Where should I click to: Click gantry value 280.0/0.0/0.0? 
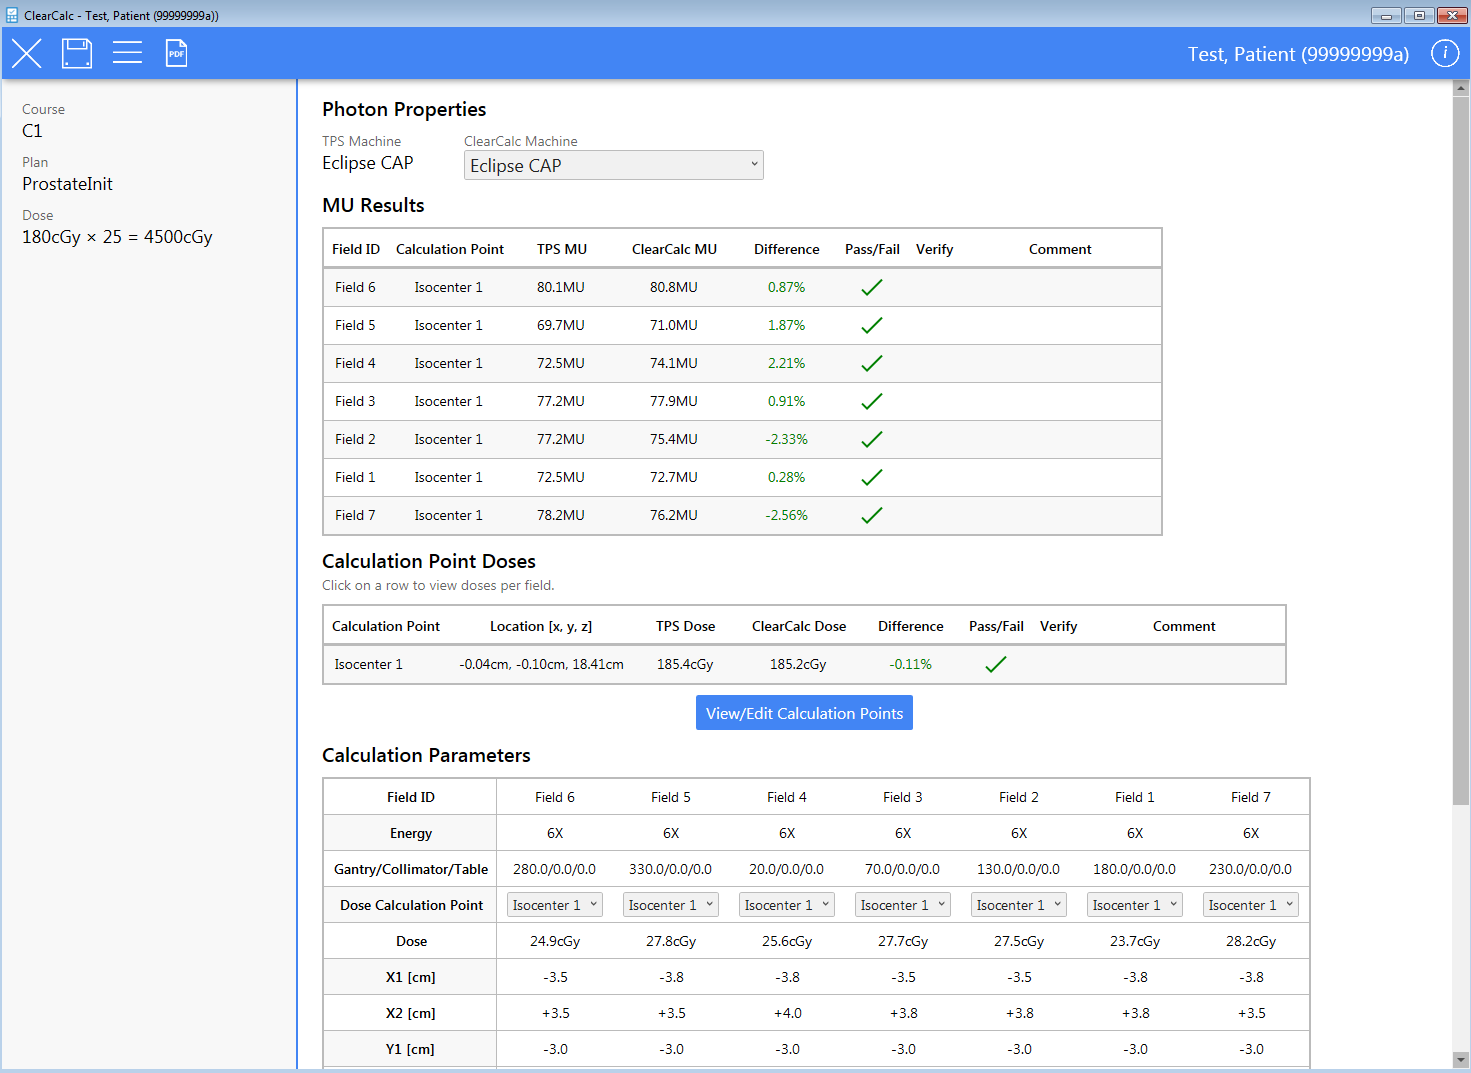[x=554, y=869]
